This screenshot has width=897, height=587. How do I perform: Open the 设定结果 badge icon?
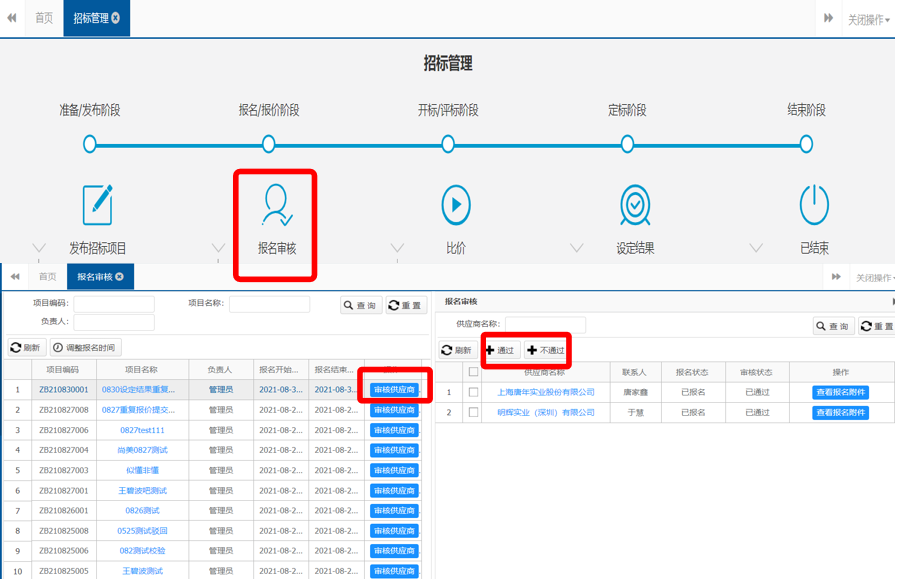pos(635,205)
